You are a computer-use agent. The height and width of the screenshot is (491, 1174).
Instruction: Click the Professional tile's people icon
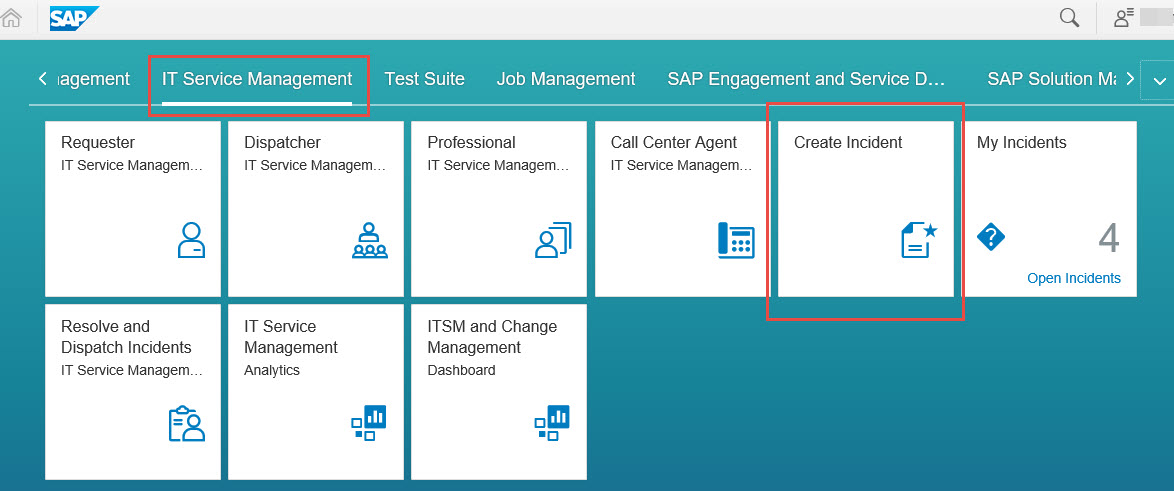pyautogui.click(x=553, y=240)
